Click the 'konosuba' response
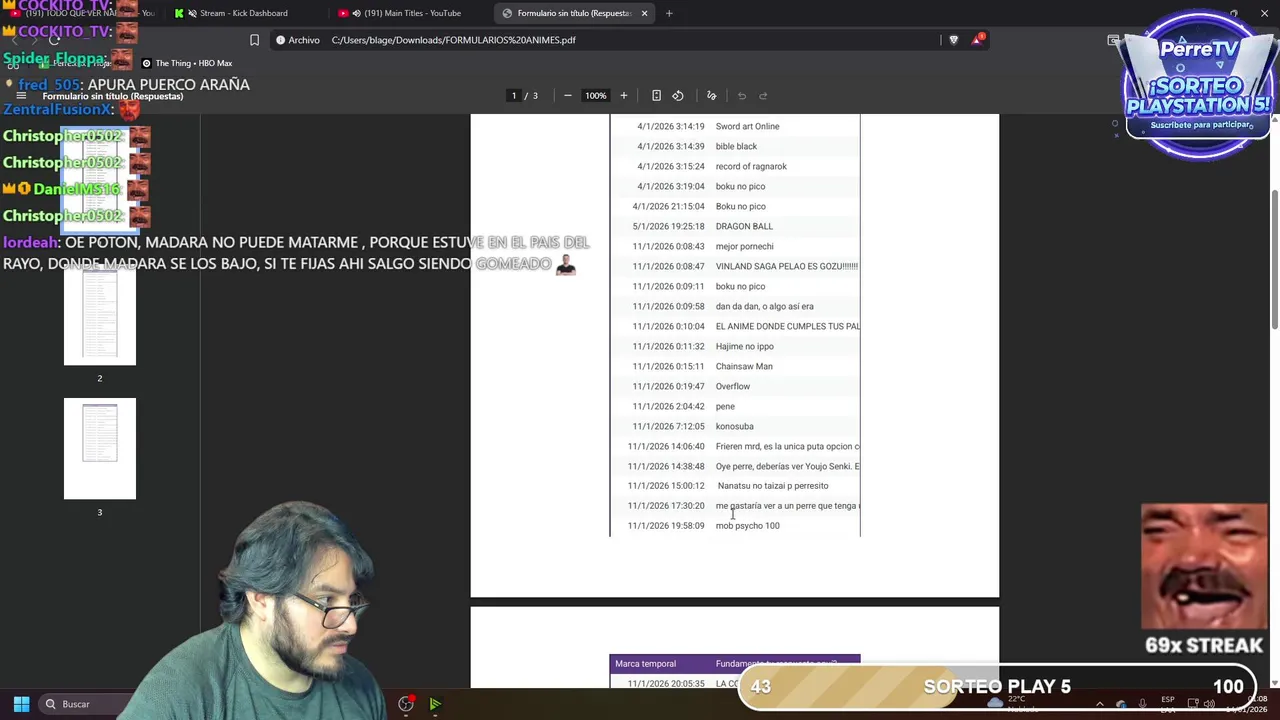The height and width of the screenshot is (720, 1280). tap(734, 427)
